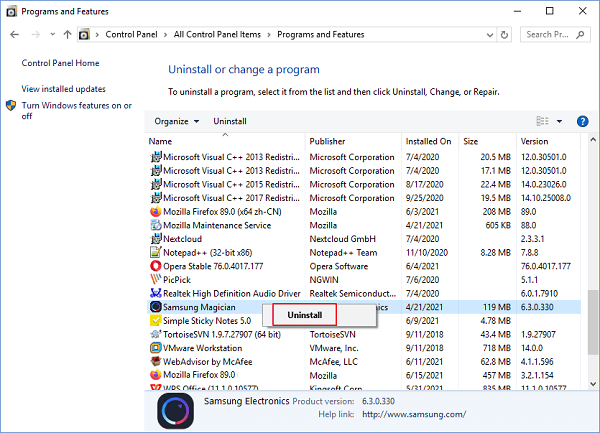
Task: Click the Samsung Magician list icon
Action: click(x=156, y=307)
